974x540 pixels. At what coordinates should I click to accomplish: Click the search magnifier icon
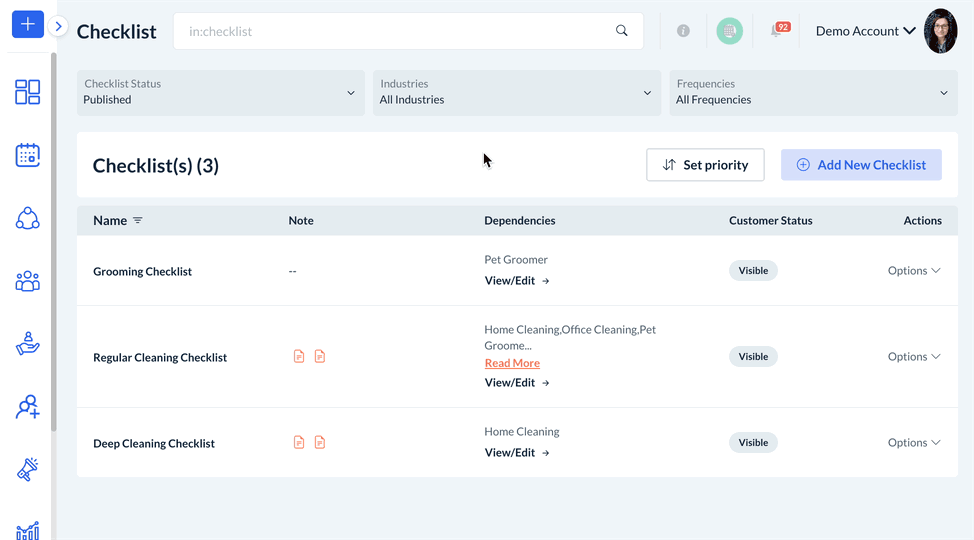622,31
